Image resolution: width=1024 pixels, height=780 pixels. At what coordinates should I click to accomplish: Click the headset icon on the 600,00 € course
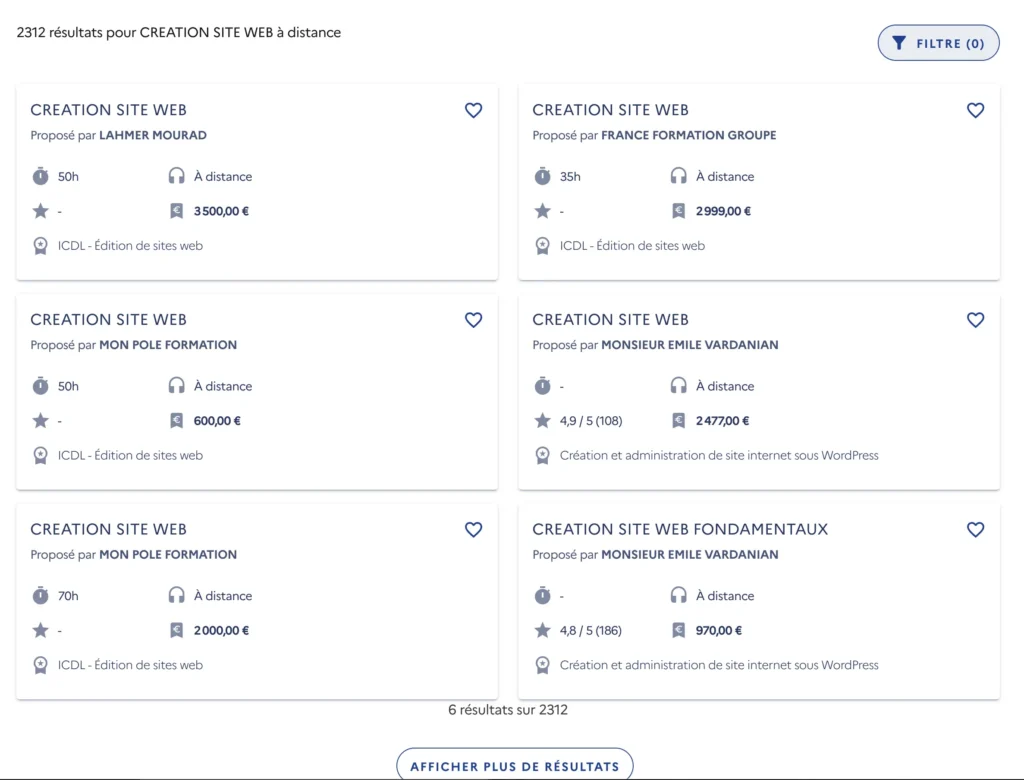click(x=176, y=386)
